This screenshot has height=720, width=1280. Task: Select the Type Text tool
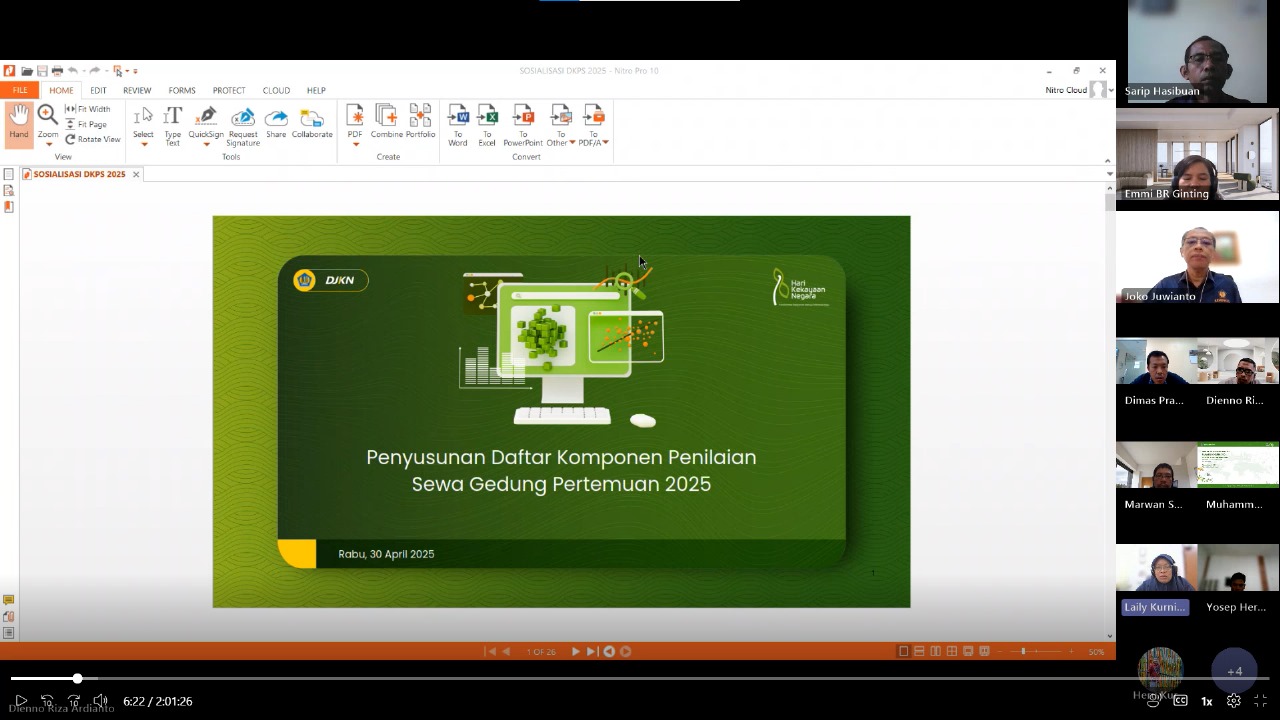[x=172, y=124]
